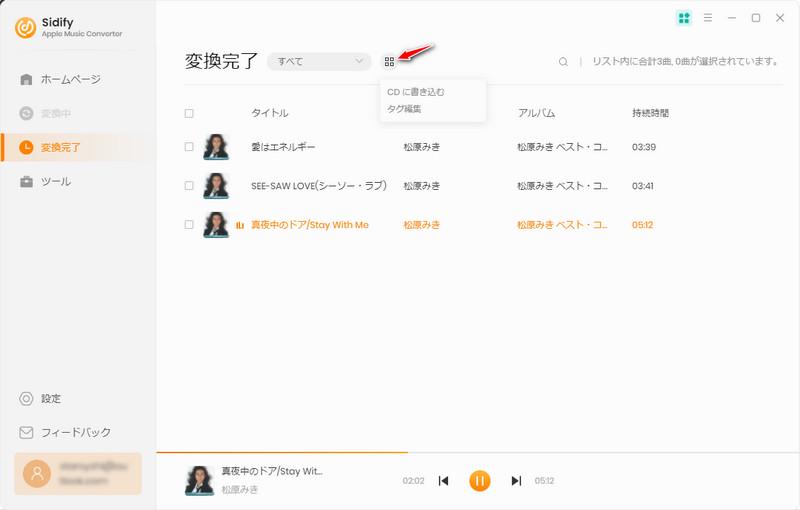Click song title SEE-SAW LOVE(シーソー・ラブ)

(319, 186)
